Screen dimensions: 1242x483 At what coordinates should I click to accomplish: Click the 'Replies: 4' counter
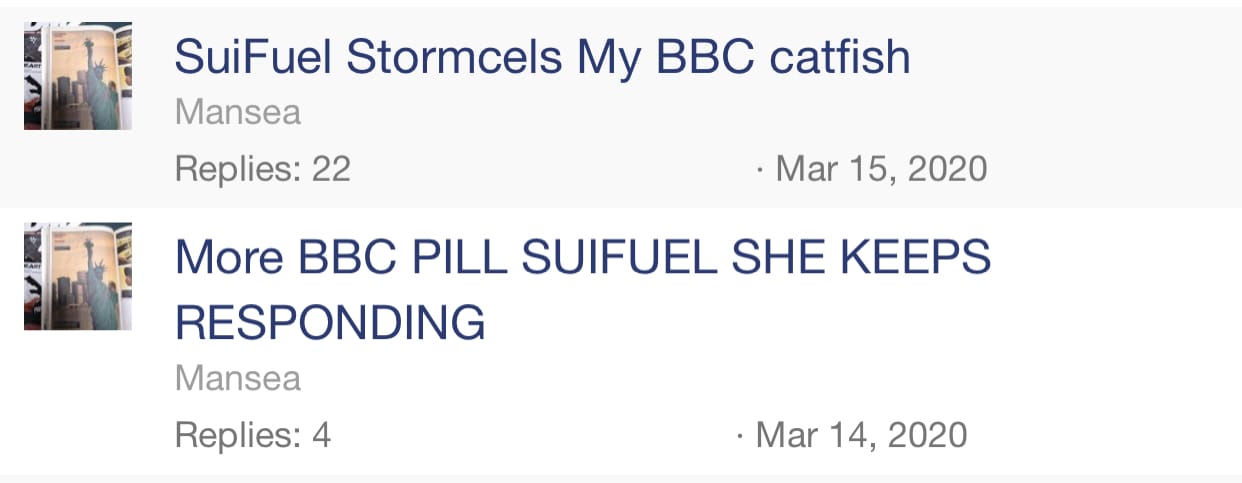[x=252, y=435]
